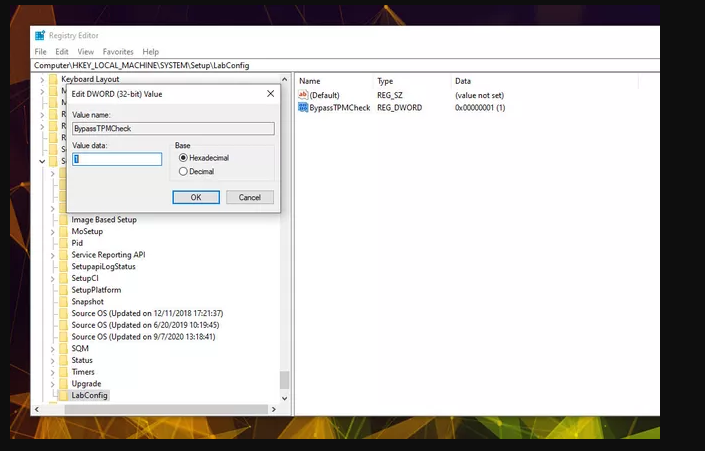Click the Timers folder icon
Viewport: 705px width, 451px height.
(64, 372)
